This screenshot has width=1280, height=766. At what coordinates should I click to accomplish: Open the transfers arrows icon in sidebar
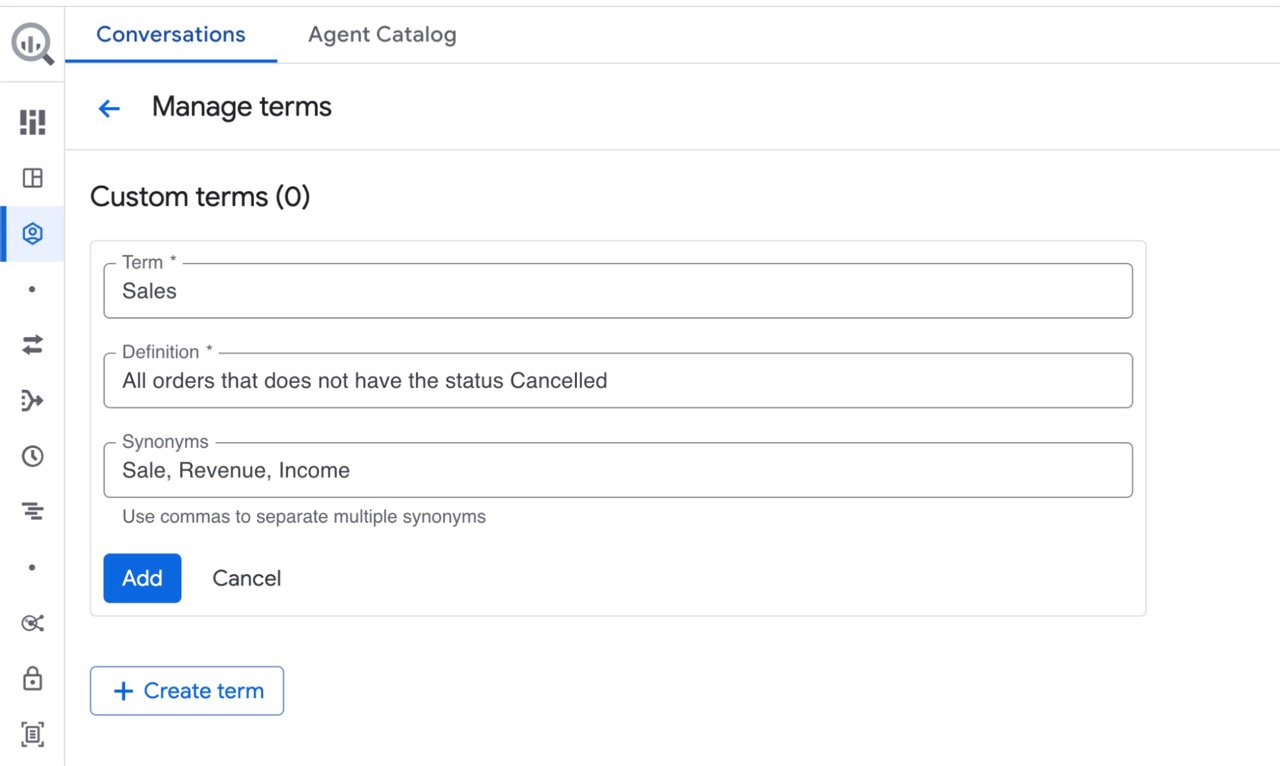tap(32, 345)
